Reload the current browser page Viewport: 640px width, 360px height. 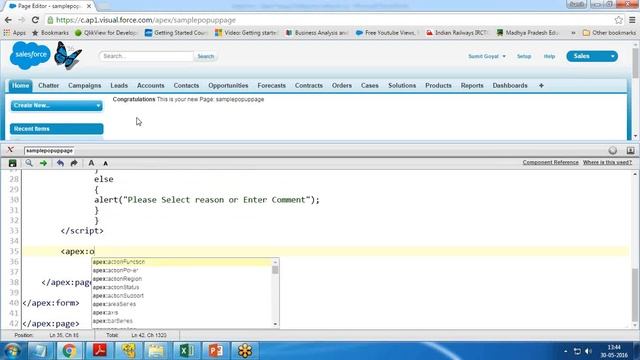[35, 20]
